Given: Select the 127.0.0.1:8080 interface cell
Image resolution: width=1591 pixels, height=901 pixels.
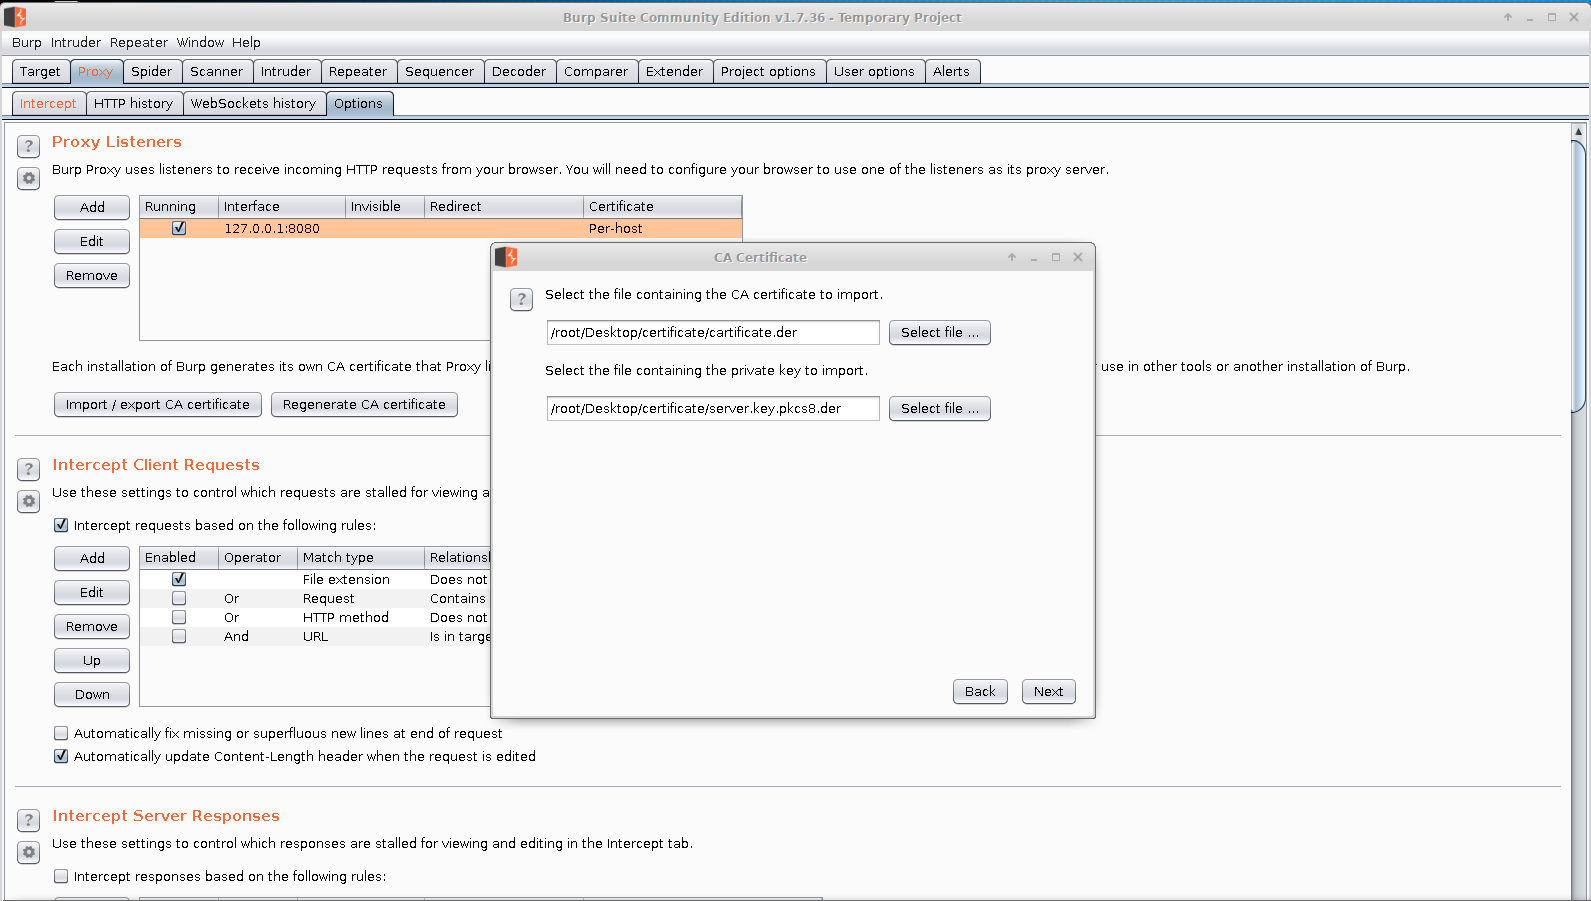Looking at the screenshot, I should tap(282, 228).
